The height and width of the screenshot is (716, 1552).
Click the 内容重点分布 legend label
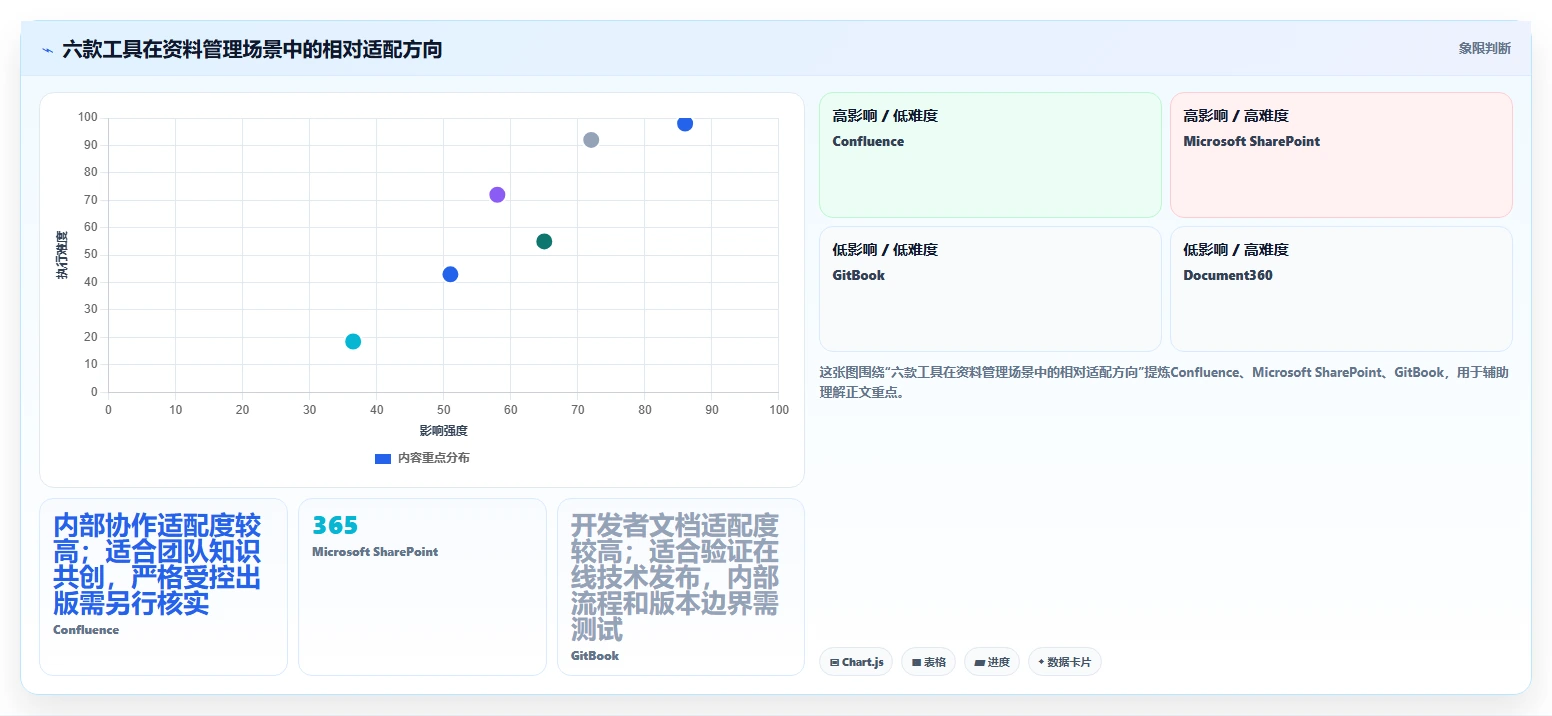pyautogui.click(x=433, y=458)
